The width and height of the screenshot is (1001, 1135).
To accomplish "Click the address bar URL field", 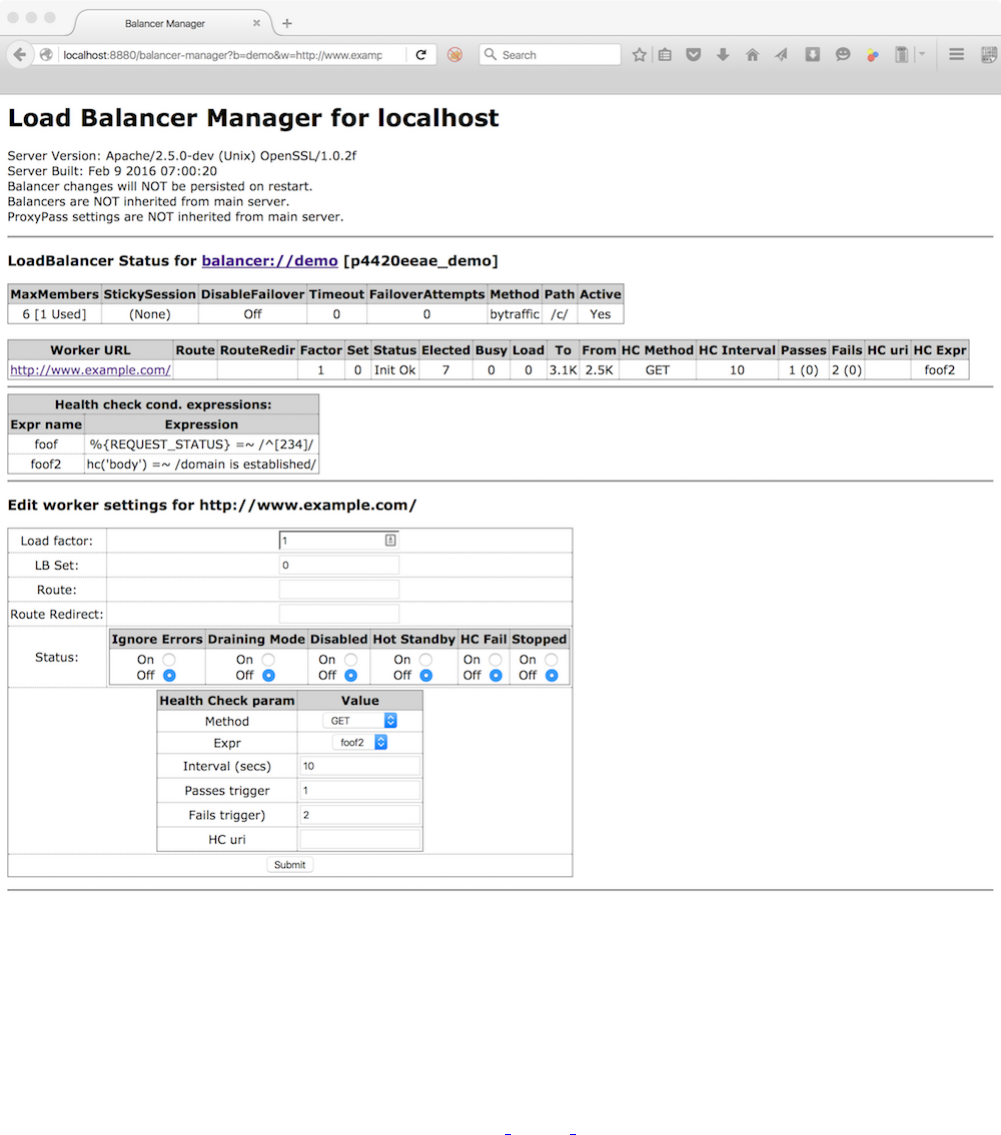I will click(x=222, y=55).
